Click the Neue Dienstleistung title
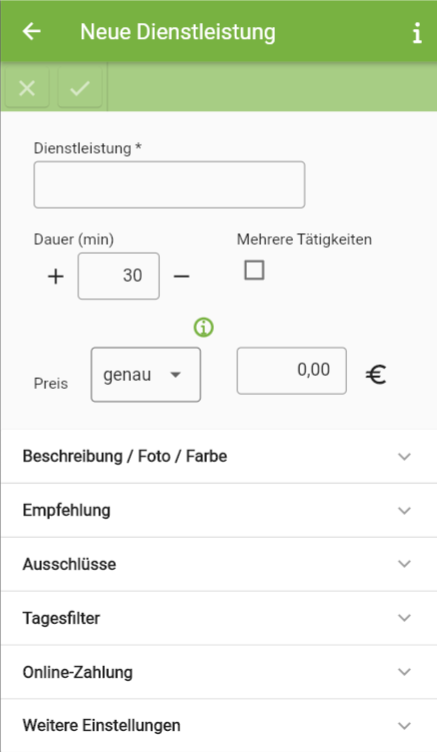The image size is (437, 752). point(177,32)
